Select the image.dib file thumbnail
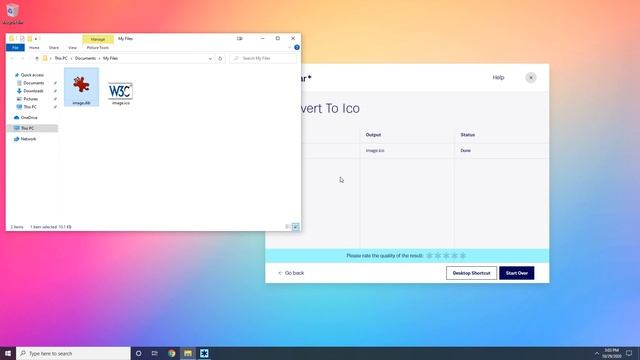This screenshot has width=640, height=360. click(81, 87)
